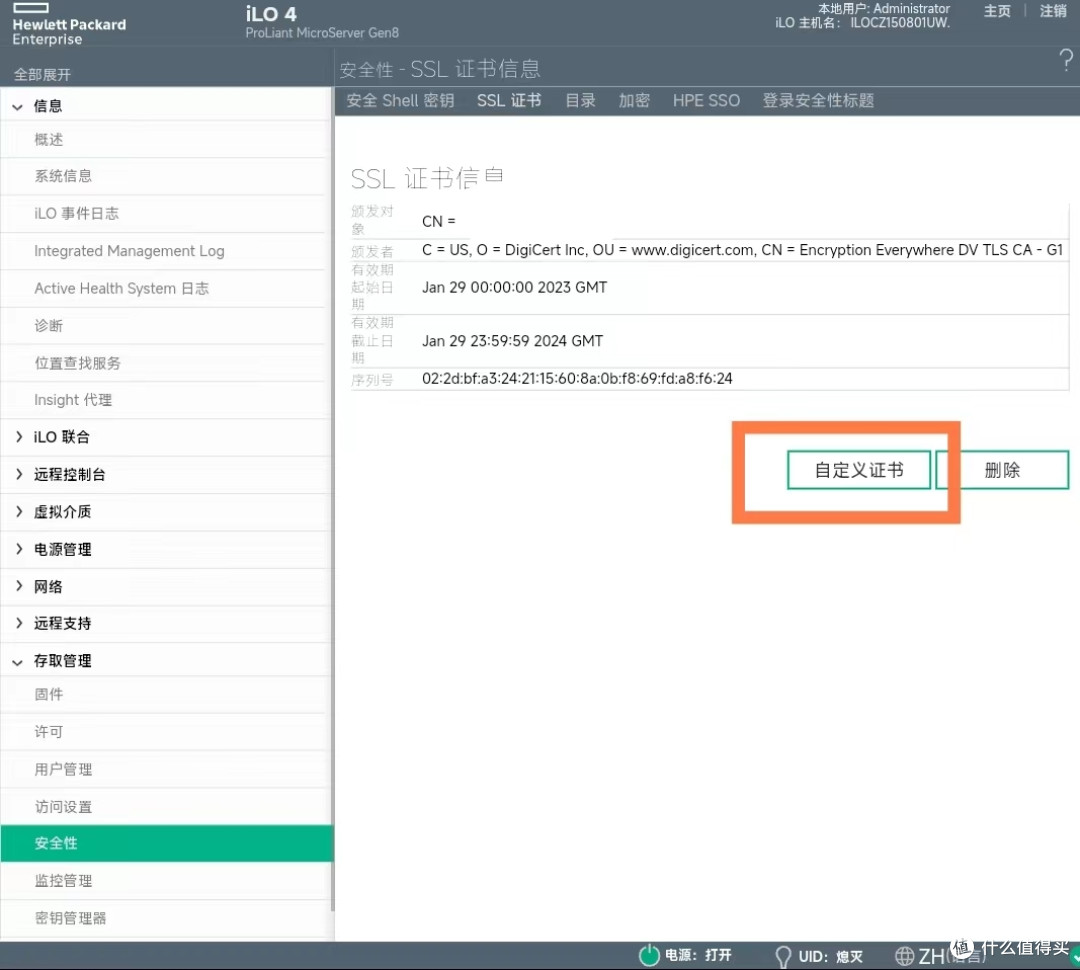1080x970 pixels.
Task: Expand the 网络 section
Action: click(19, 586)
